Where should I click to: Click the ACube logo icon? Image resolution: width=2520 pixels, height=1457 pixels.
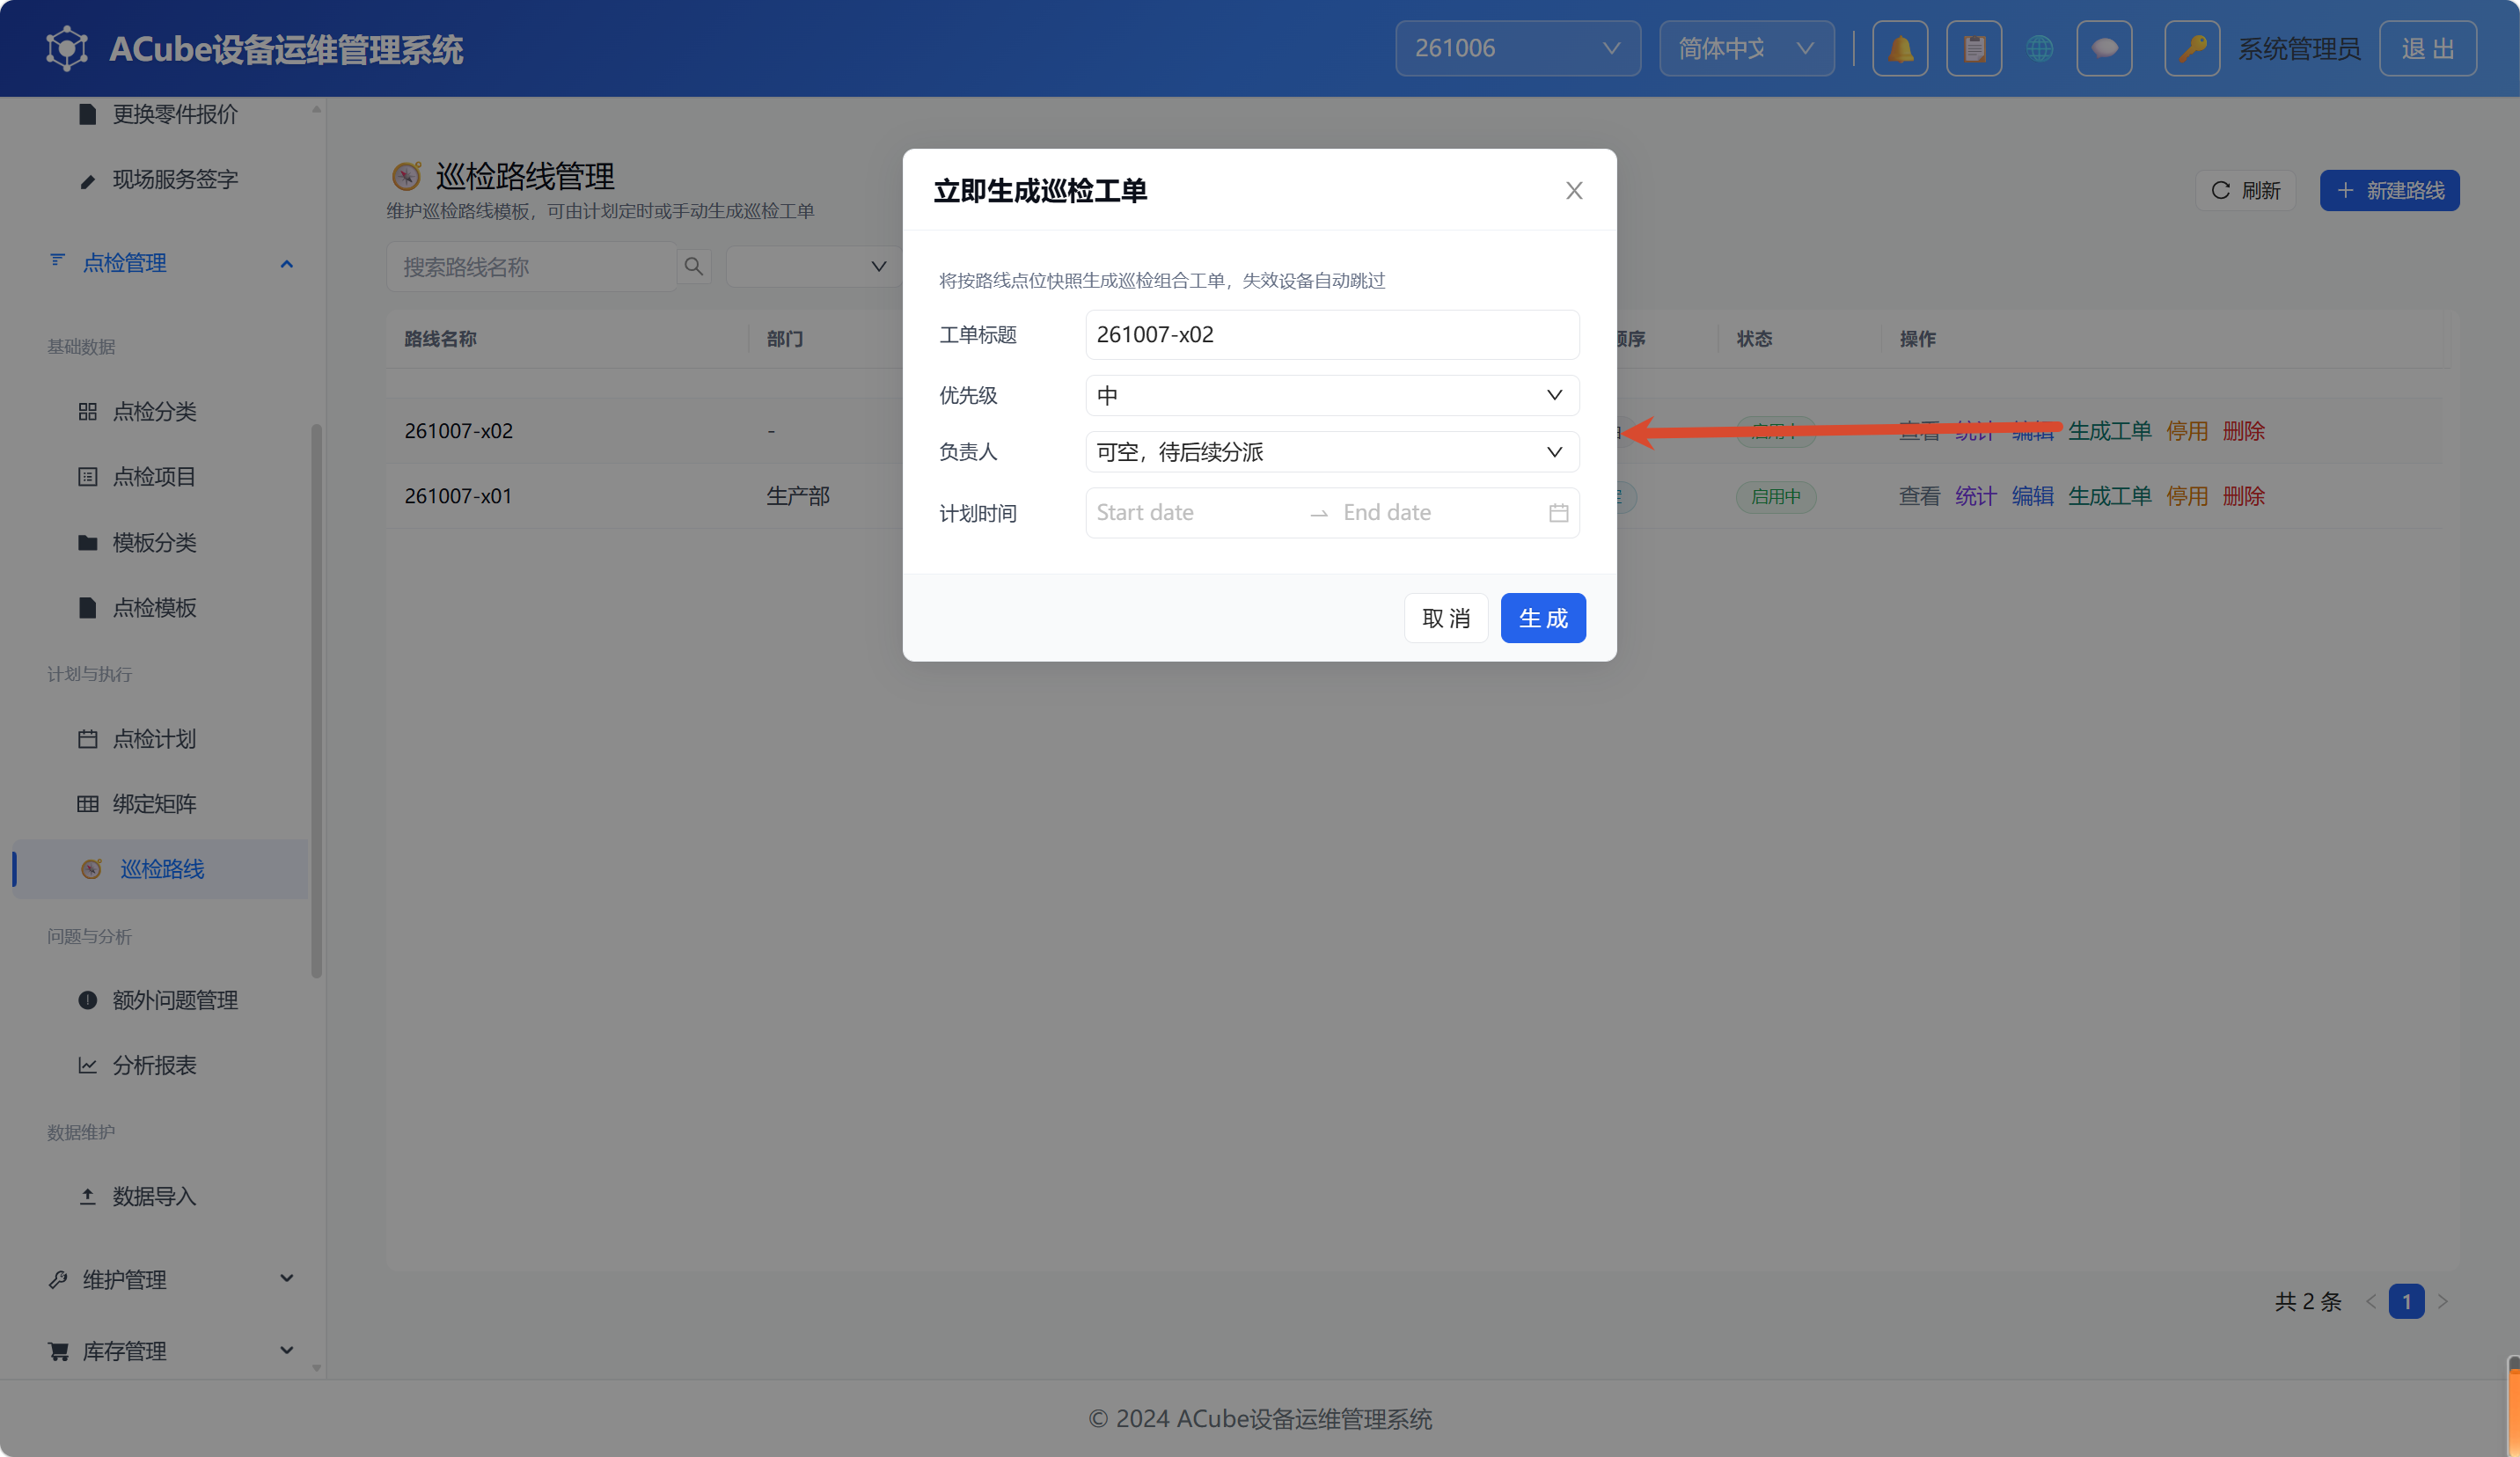[x=67, y=48]
